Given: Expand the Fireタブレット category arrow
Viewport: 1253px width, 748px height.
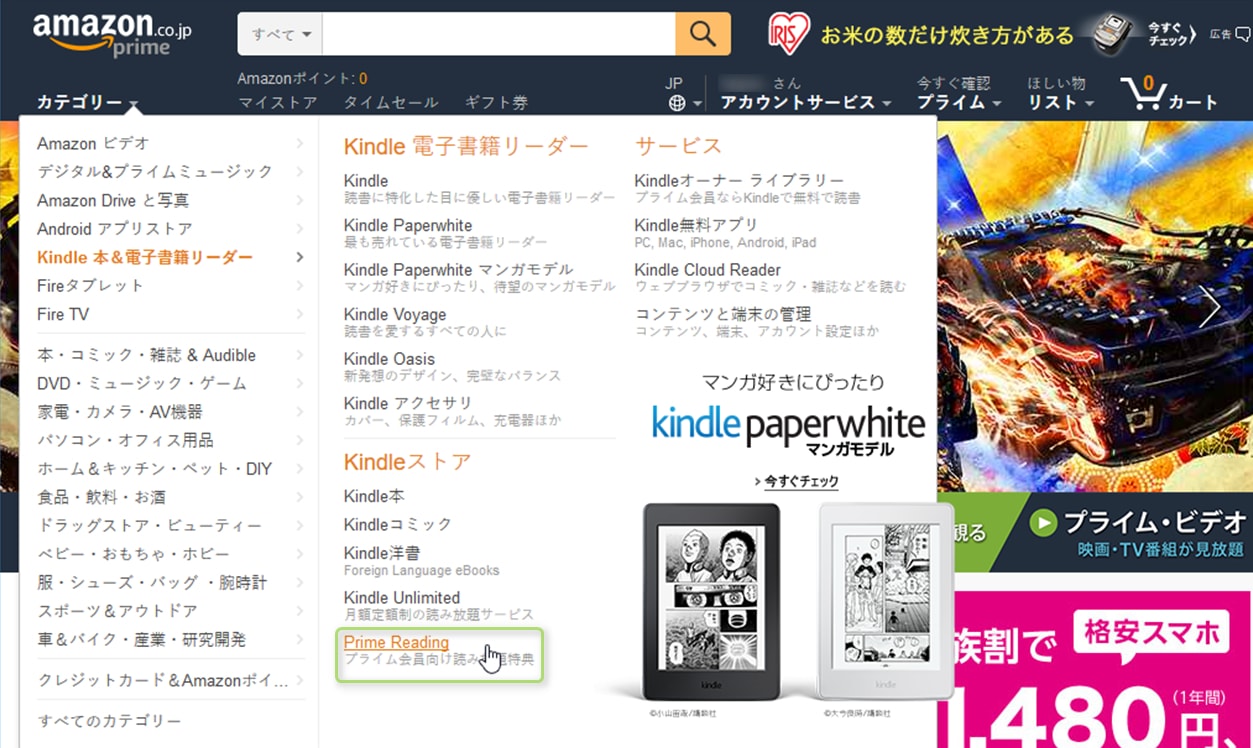Looking at the screenshot, I should tap(300, 285).
